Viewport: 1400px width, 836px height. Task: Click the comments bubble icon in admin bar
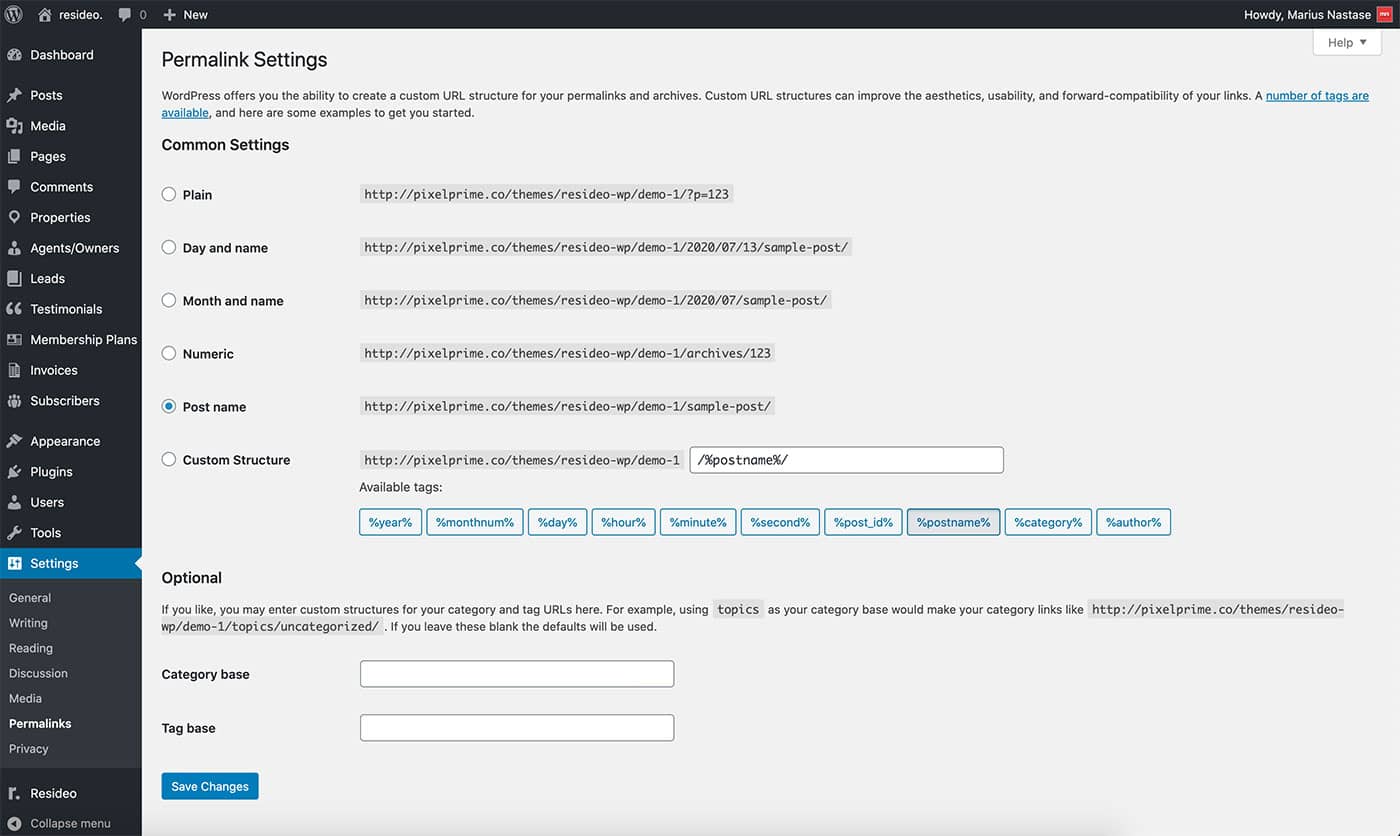125,15
